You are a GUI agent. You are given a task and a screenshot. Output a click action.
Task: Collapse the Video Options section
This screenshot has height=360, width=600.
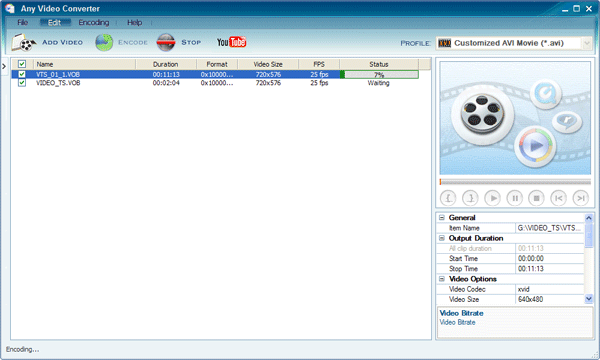click(x=442, y=279)
